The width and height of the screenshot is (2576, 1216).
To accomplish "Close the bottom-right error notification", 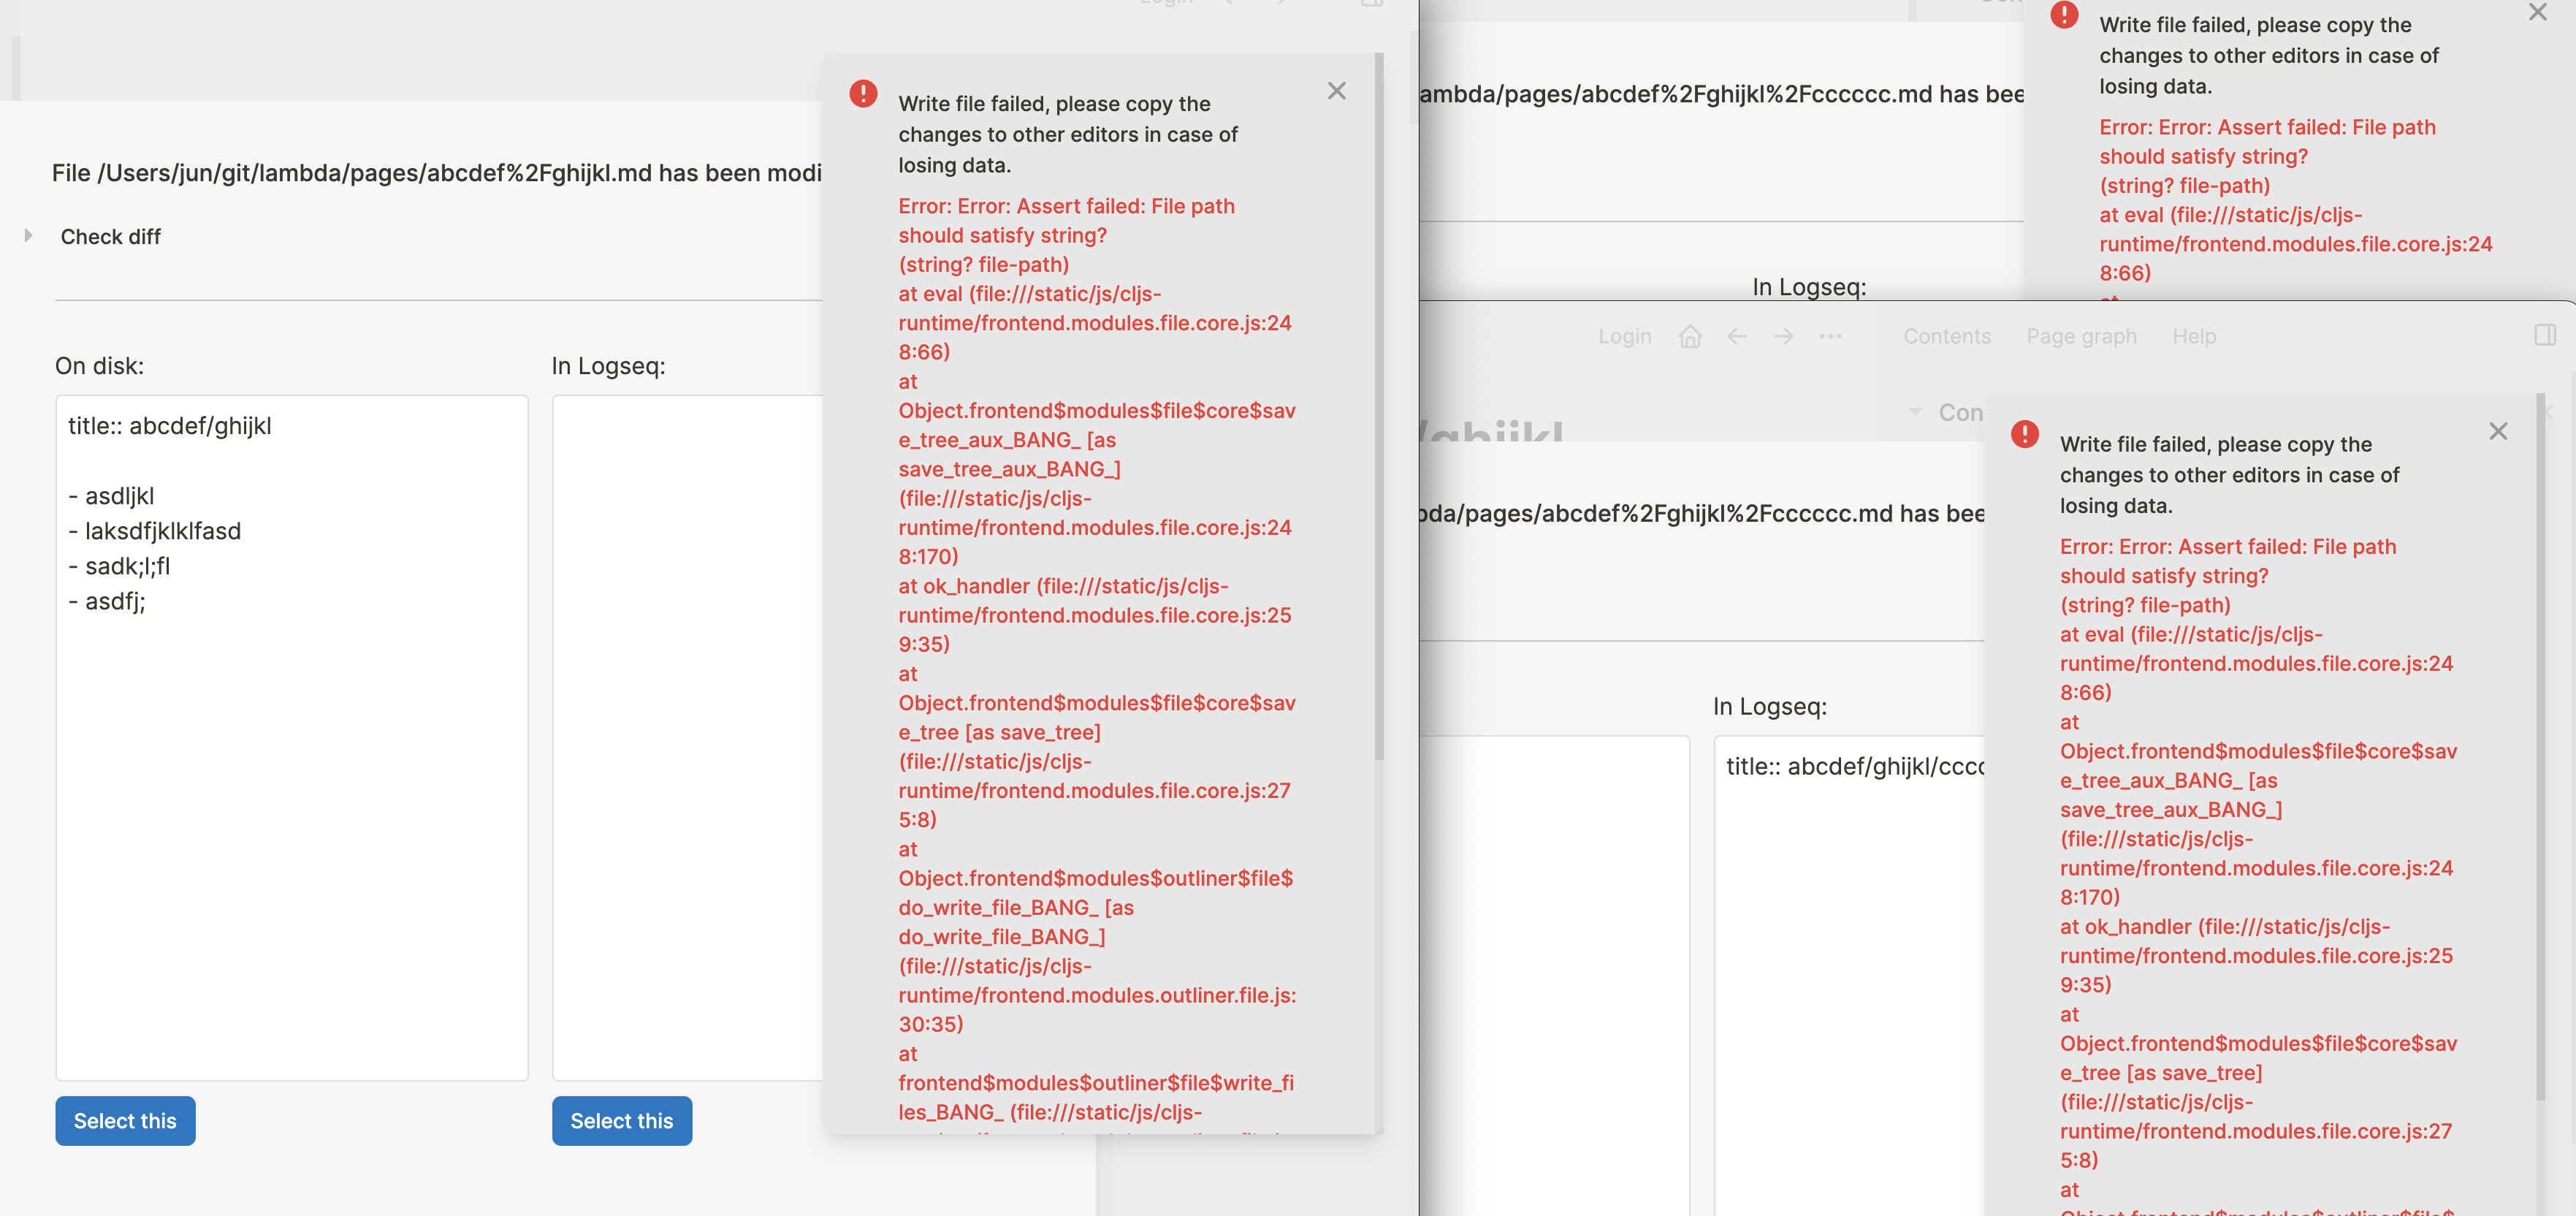I will click(2498, 431).
